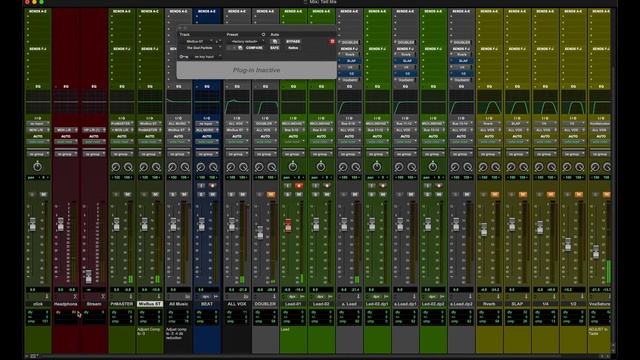640x360 pixels.
Task: Open the DOUBLER send on a.Lead.dp1 track
Action: tap(406, 42)
